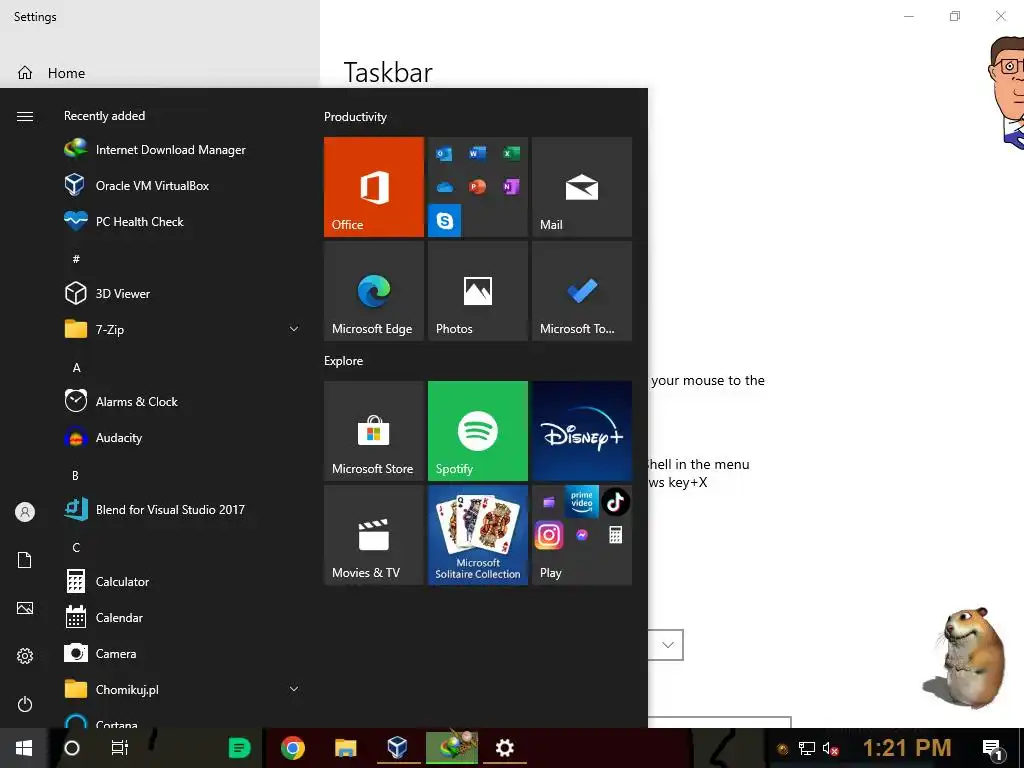This screenshot has height=768, width=1024.
Task: Open the Microsoft Store tile
Action: tap(374, 431)
